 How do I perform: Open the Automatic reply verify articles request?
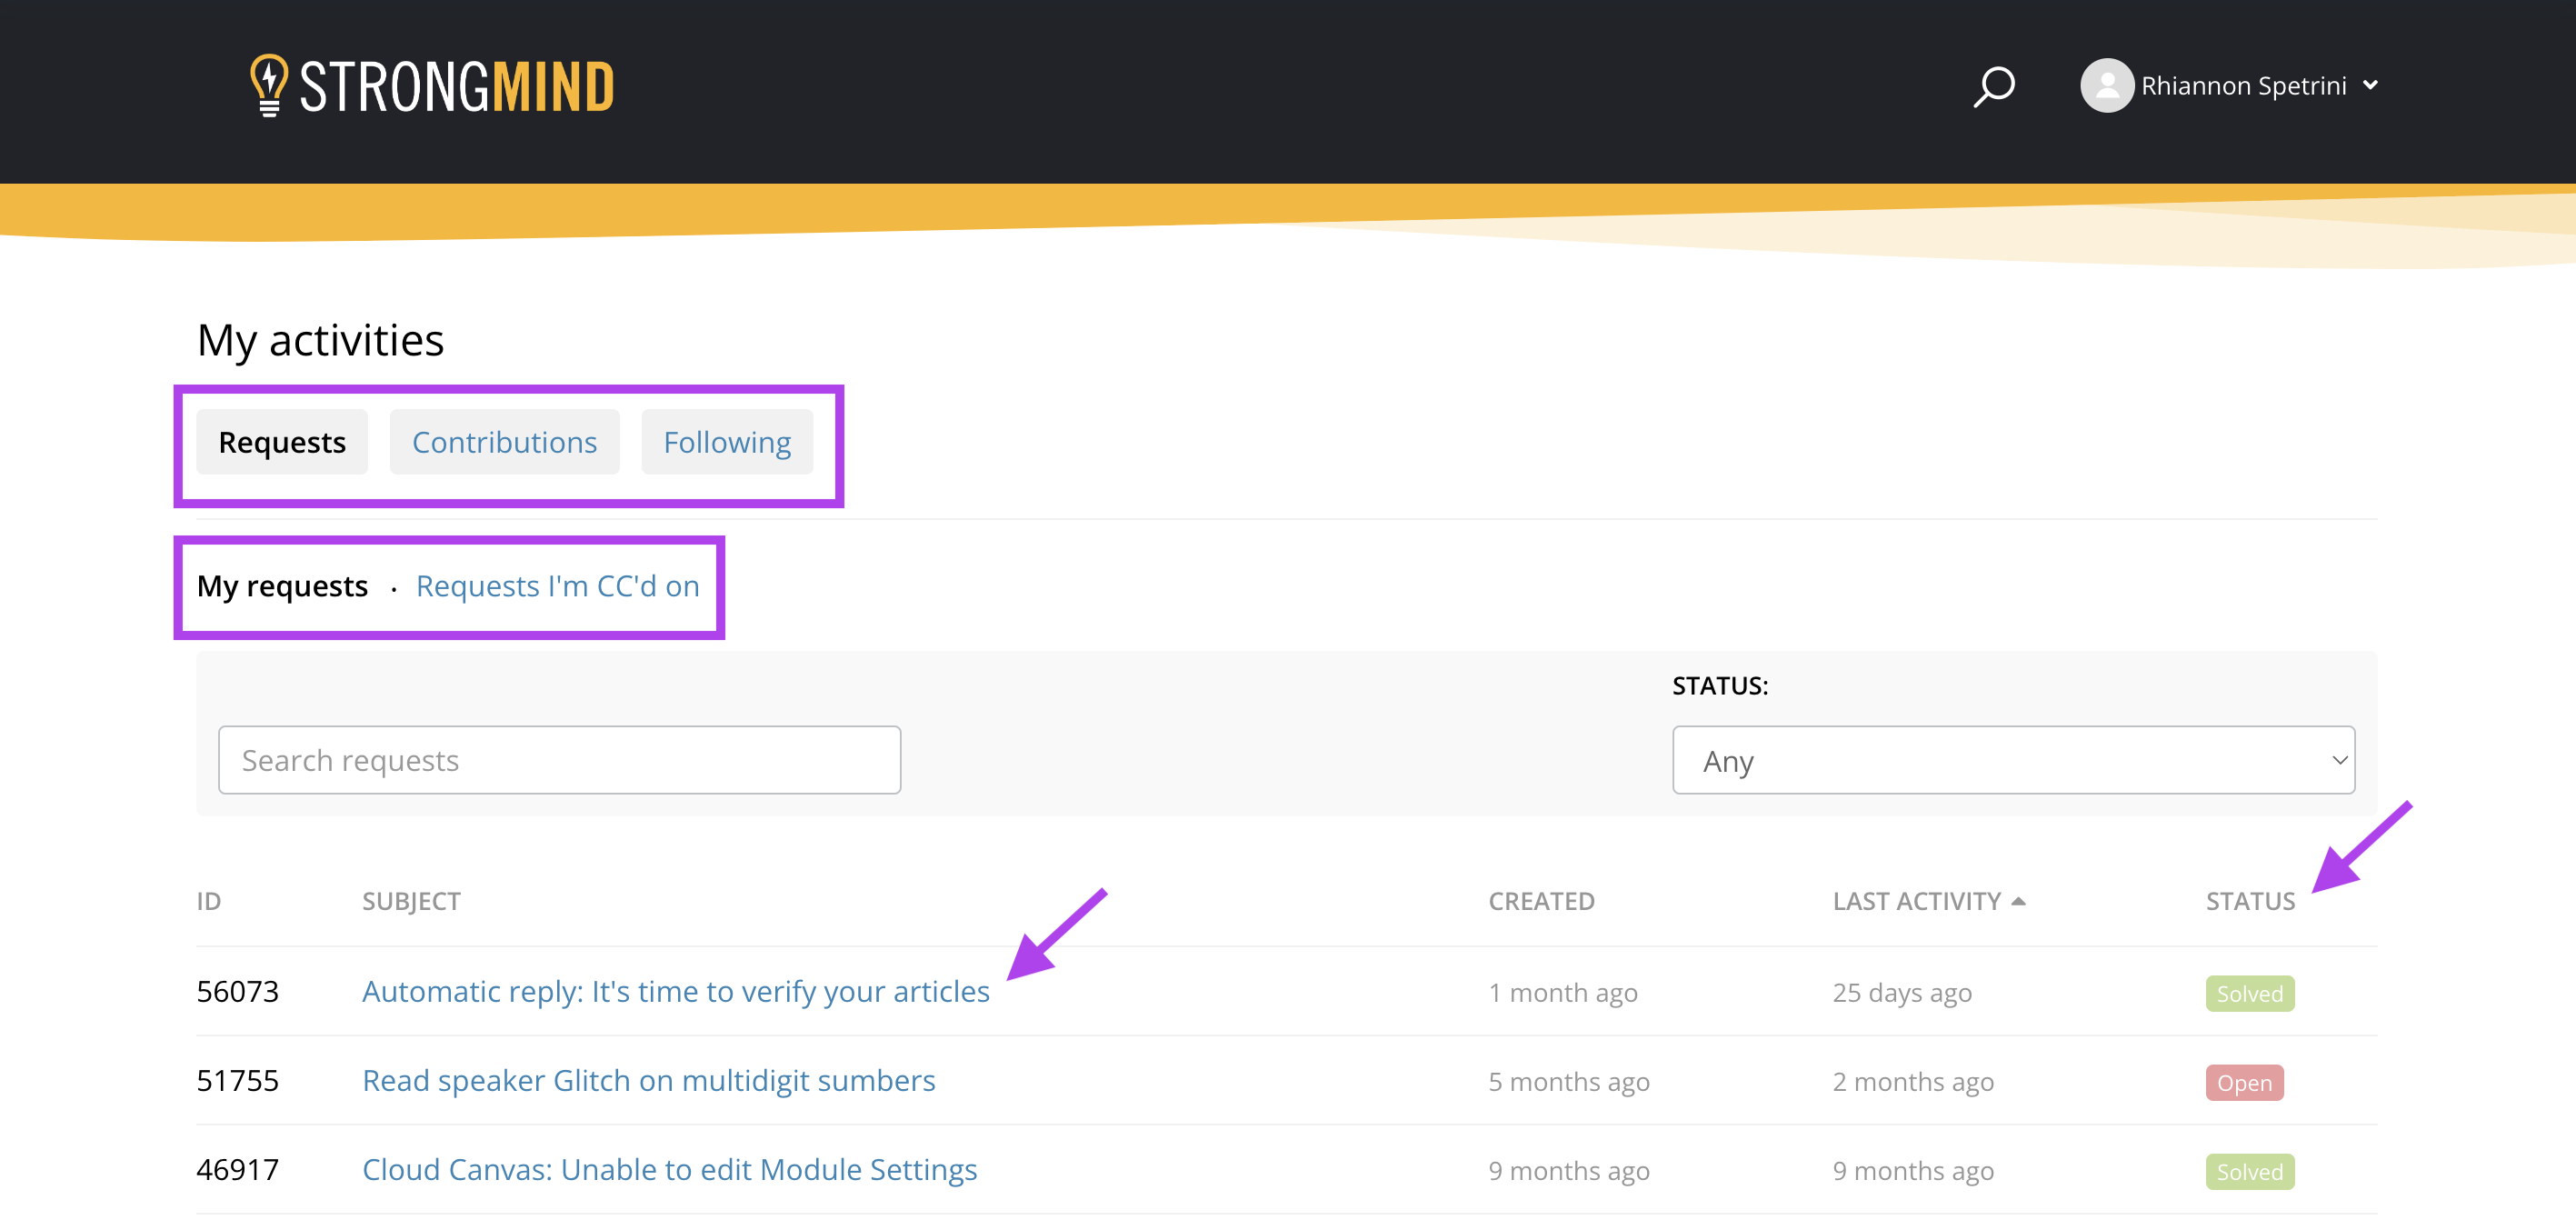(675, 992)
